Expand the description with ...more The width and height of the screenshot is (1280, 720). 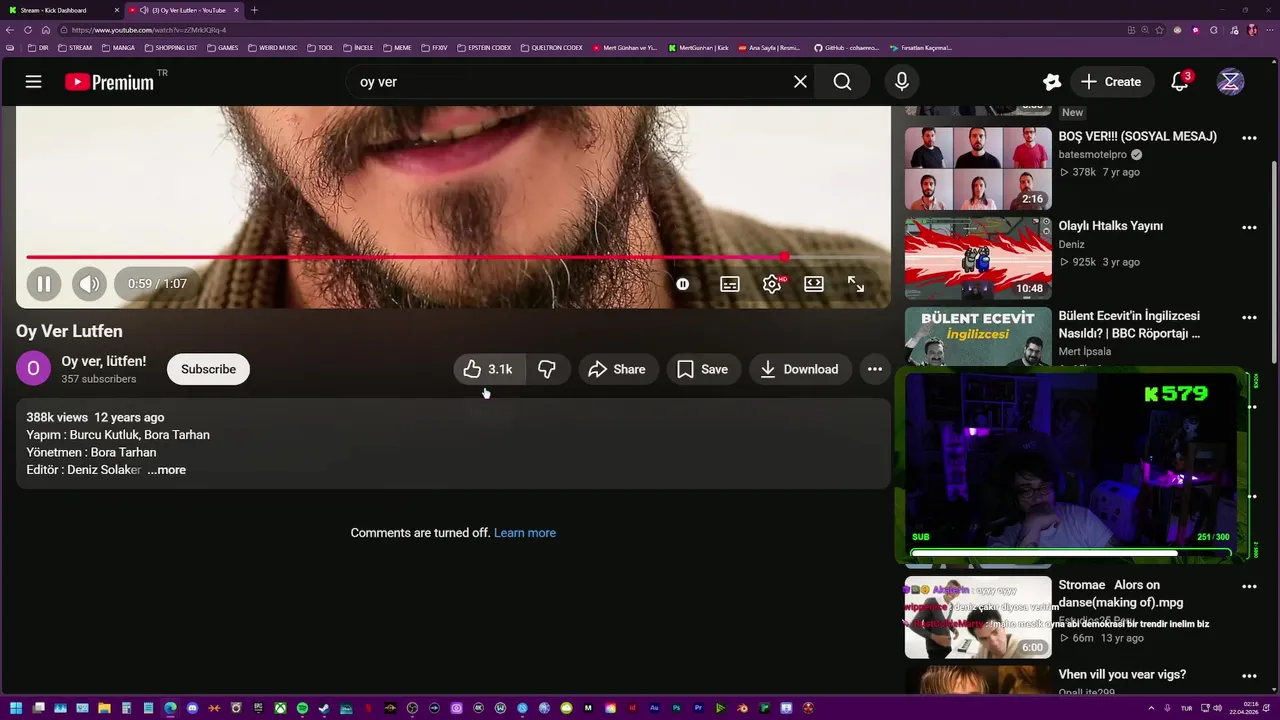166,470
